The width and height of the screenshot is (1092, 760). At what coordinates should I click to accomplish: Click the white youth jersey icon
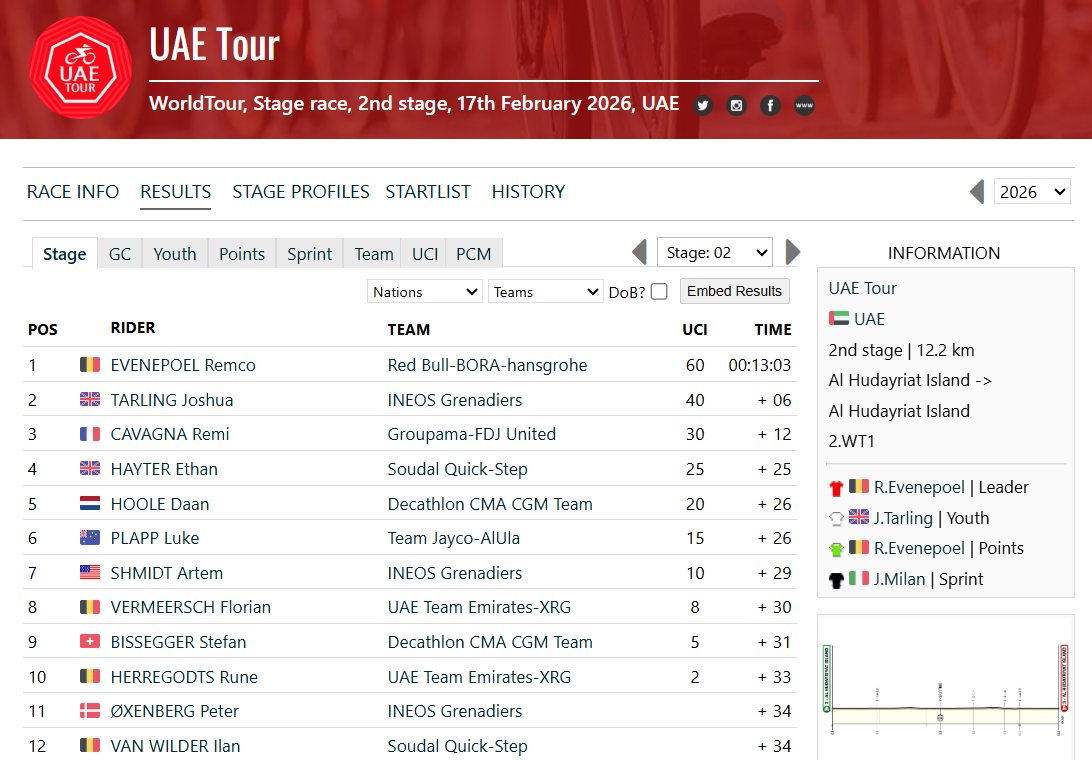tap(836, 518)
